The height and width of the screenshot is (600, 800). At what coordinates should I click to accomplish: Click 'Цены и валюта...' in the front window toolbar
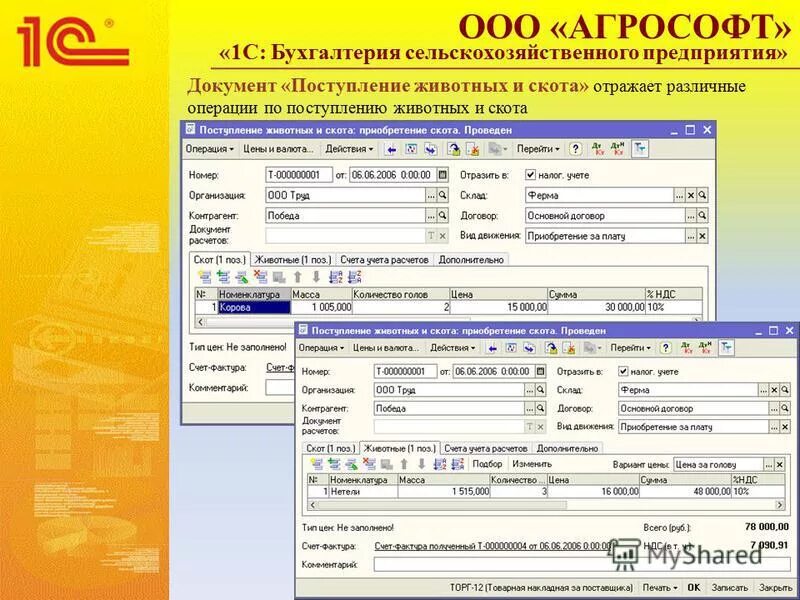[386, 348]
